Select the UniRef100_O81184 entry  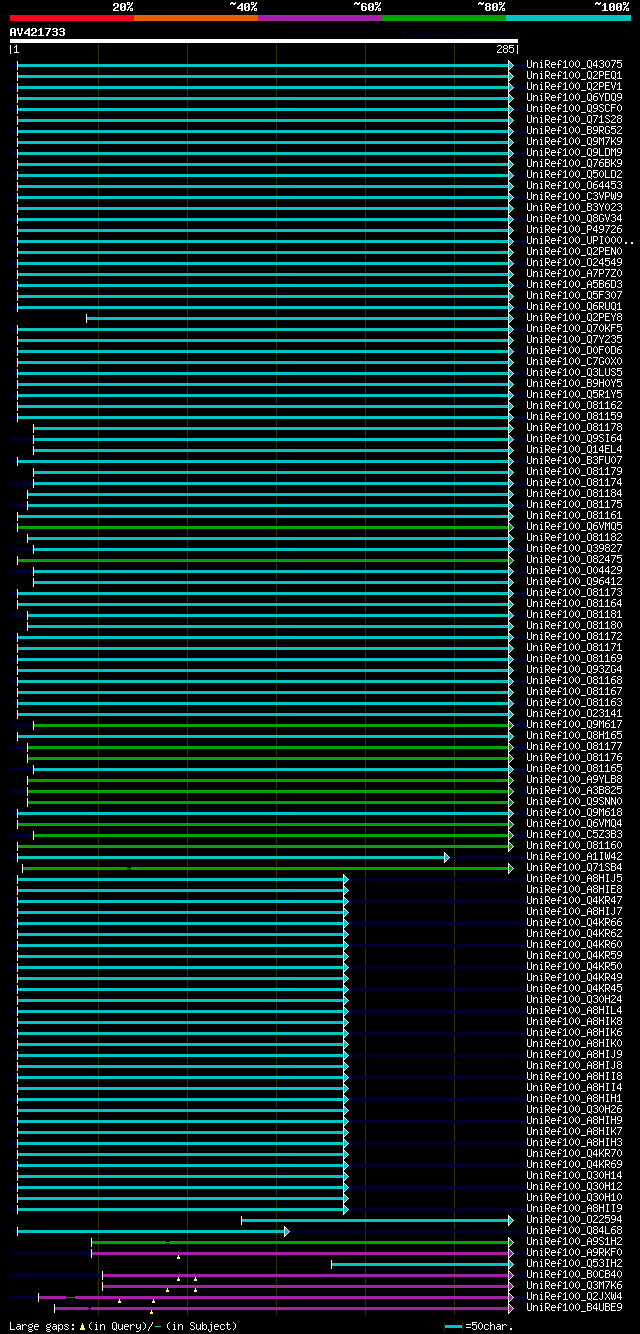tap(574, 493)
